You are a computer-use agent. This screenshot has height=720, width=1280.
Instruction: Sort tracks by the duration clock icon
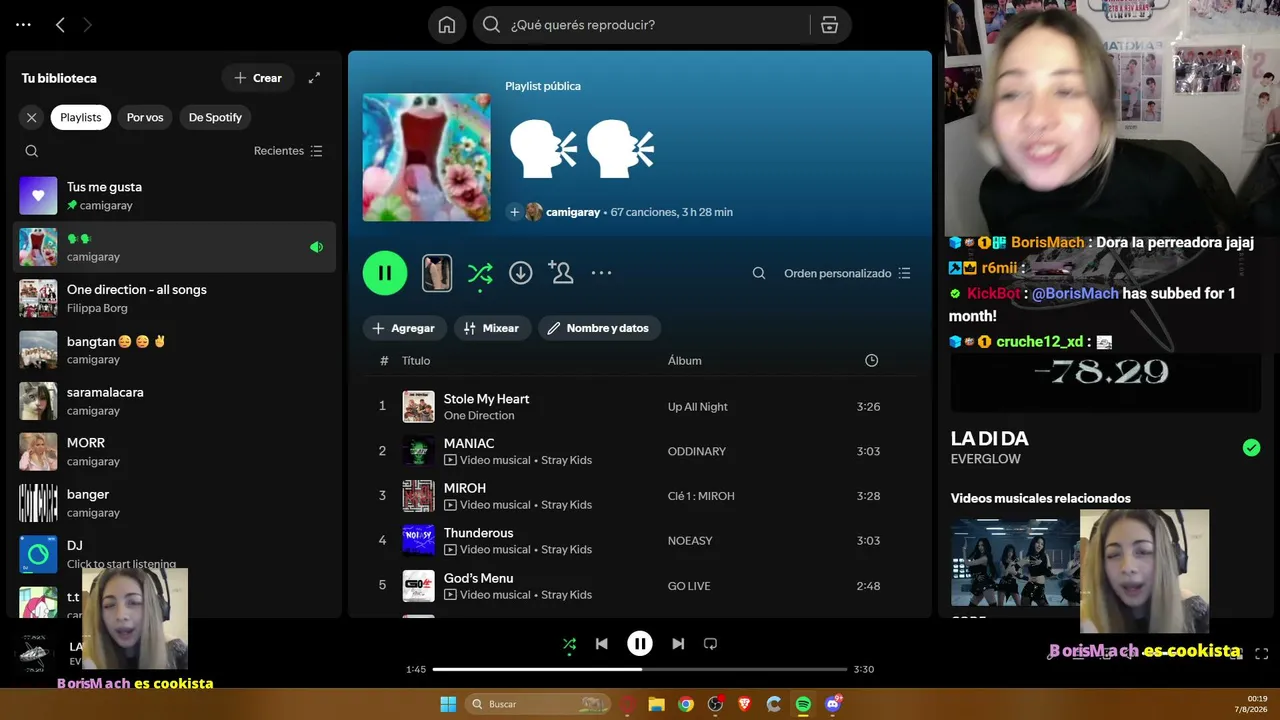[x=871, y=361]
